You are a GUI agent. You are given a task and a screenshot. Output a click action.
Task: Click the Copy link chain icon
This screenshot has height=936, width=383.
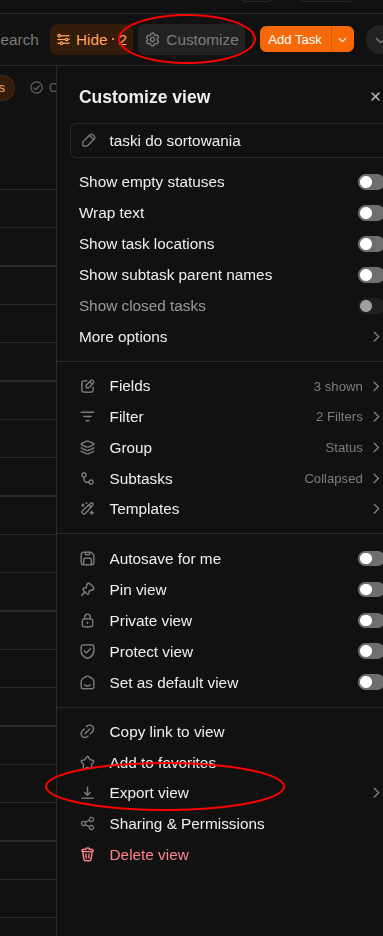pos(88,732)
